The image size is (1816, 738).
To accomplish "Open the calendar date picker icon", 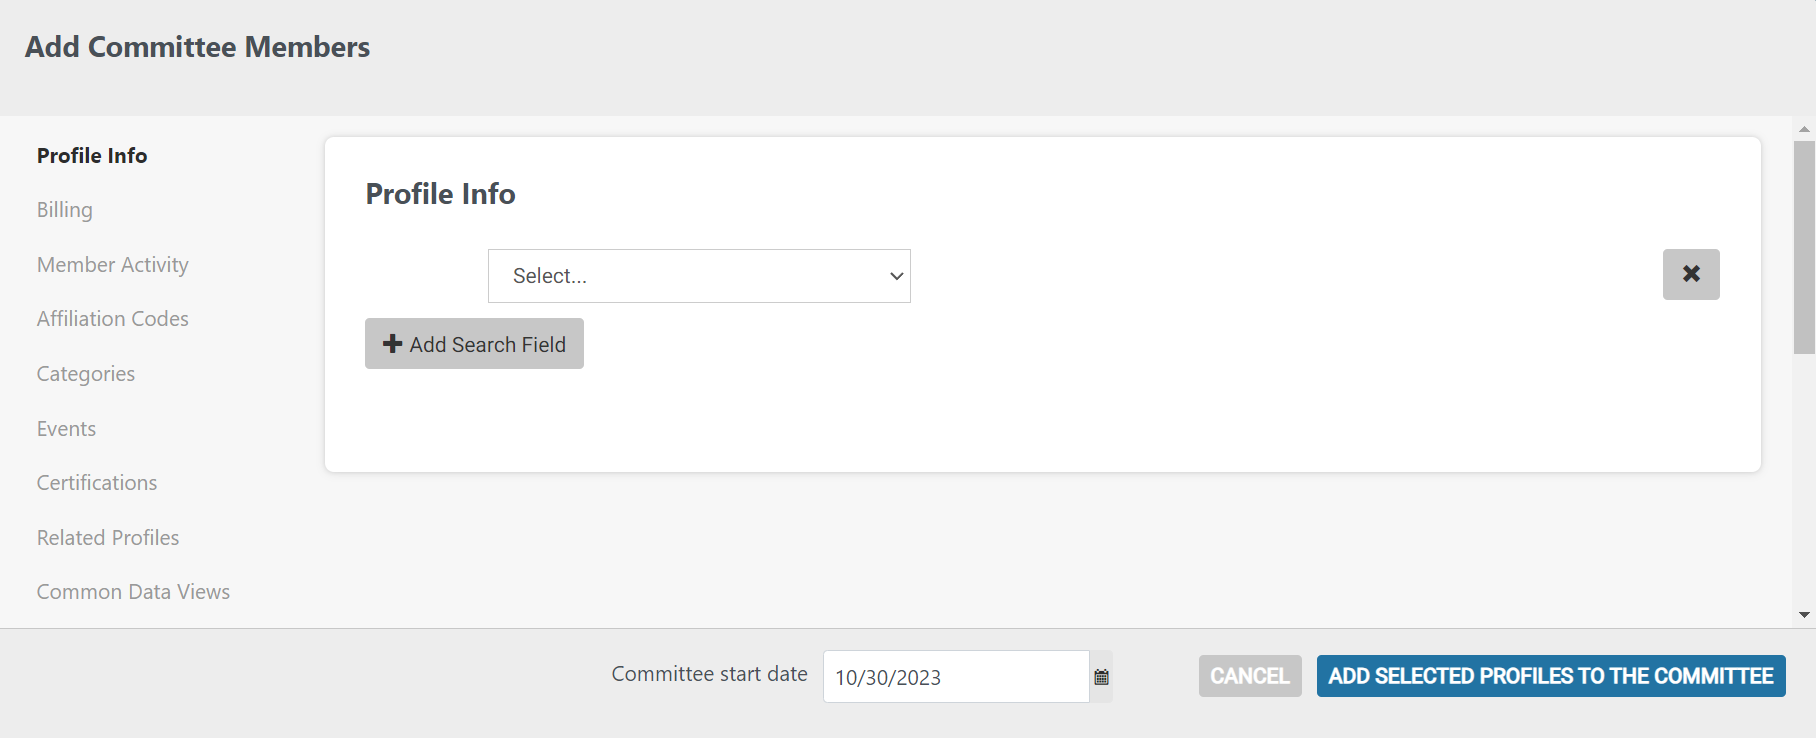I will point(1101,677).
